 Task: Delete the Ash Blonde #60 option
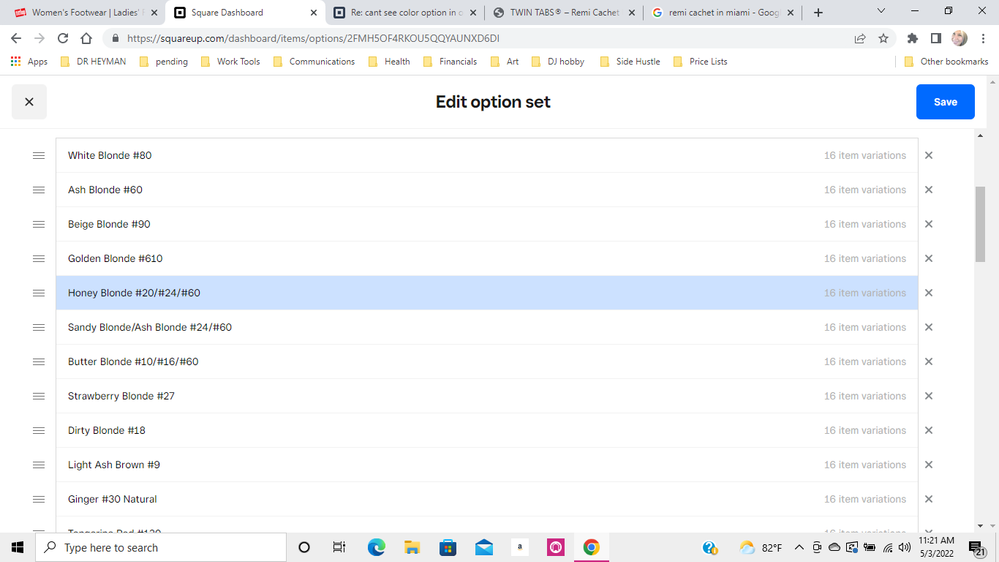coord(928,190)
